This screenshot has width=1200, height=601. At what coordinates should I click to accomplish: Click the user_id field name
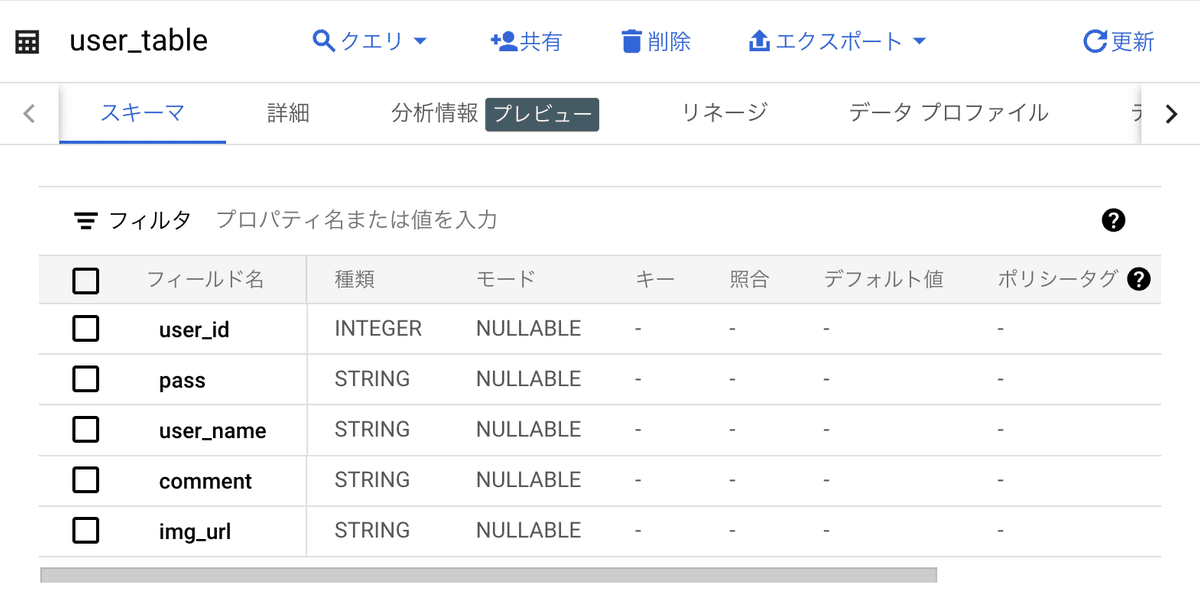(x=194, y=330)
